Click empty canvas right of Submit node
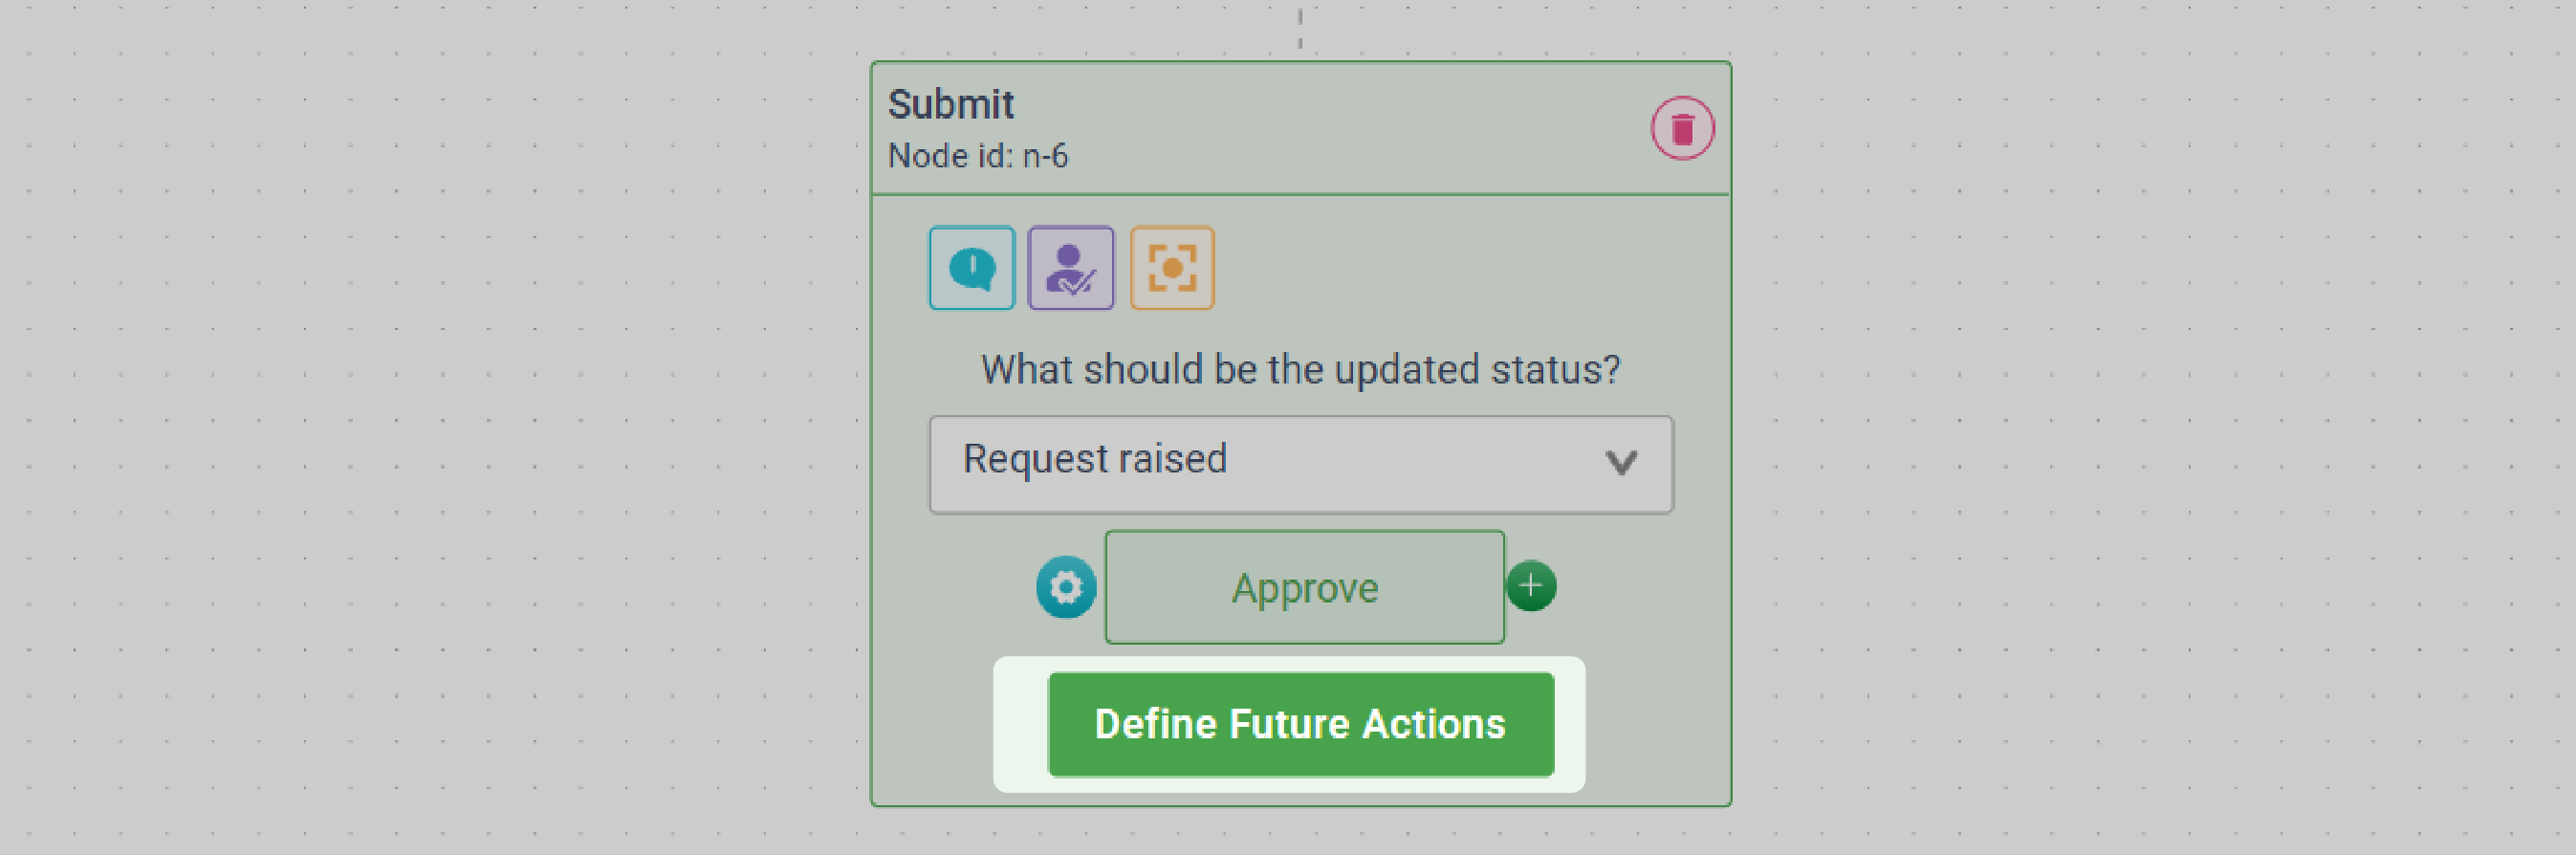The image size is (2576, 855). (x=2150, y=430)
